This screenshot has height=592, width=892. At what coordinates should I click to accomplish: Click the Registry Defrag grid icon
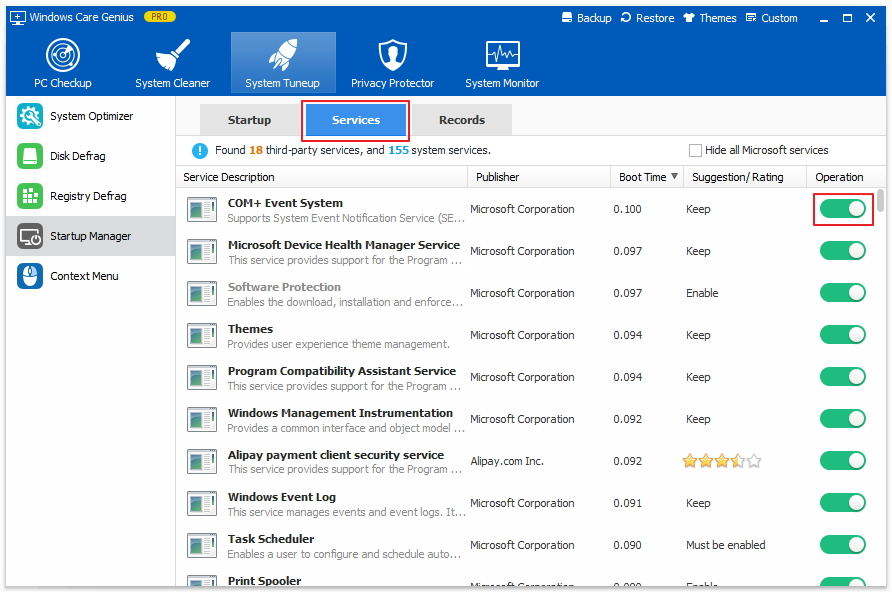coord(30,196)
